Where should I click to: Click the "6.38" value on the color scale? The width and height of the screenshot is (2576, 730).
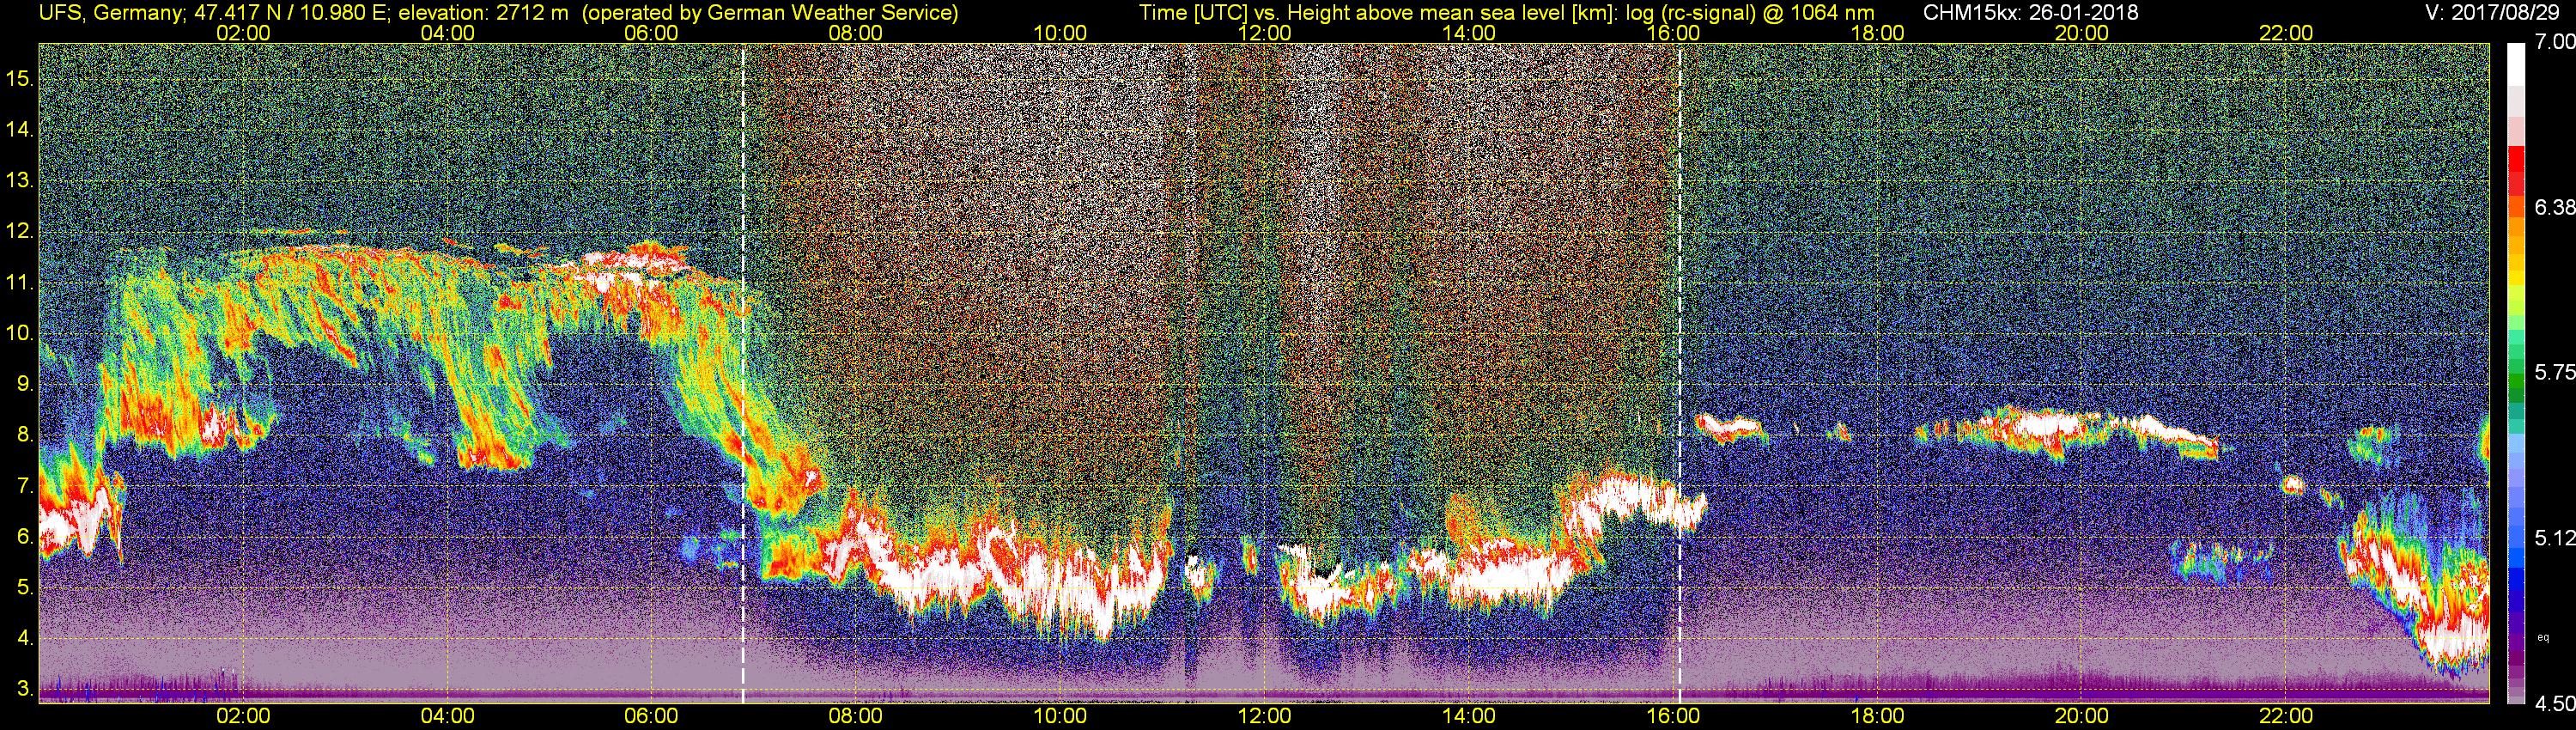2554,207
